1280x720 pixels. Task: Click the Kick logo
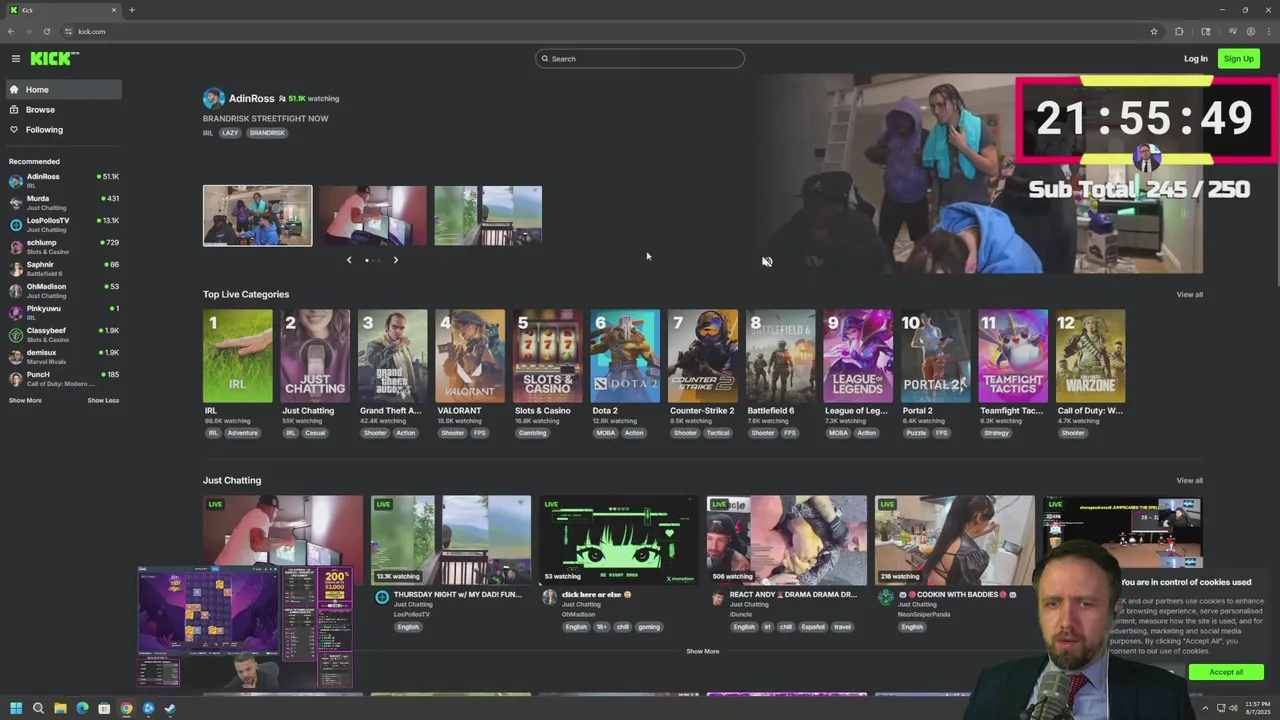click(54, 59)
